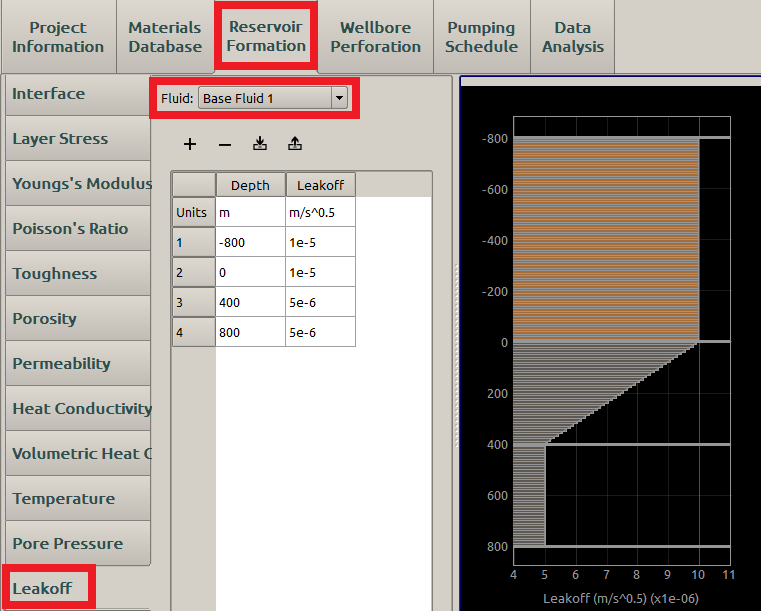Viewport: 761px width, 611px height.
Task: Select the Temperature side tab
Action: coord(78,499)
